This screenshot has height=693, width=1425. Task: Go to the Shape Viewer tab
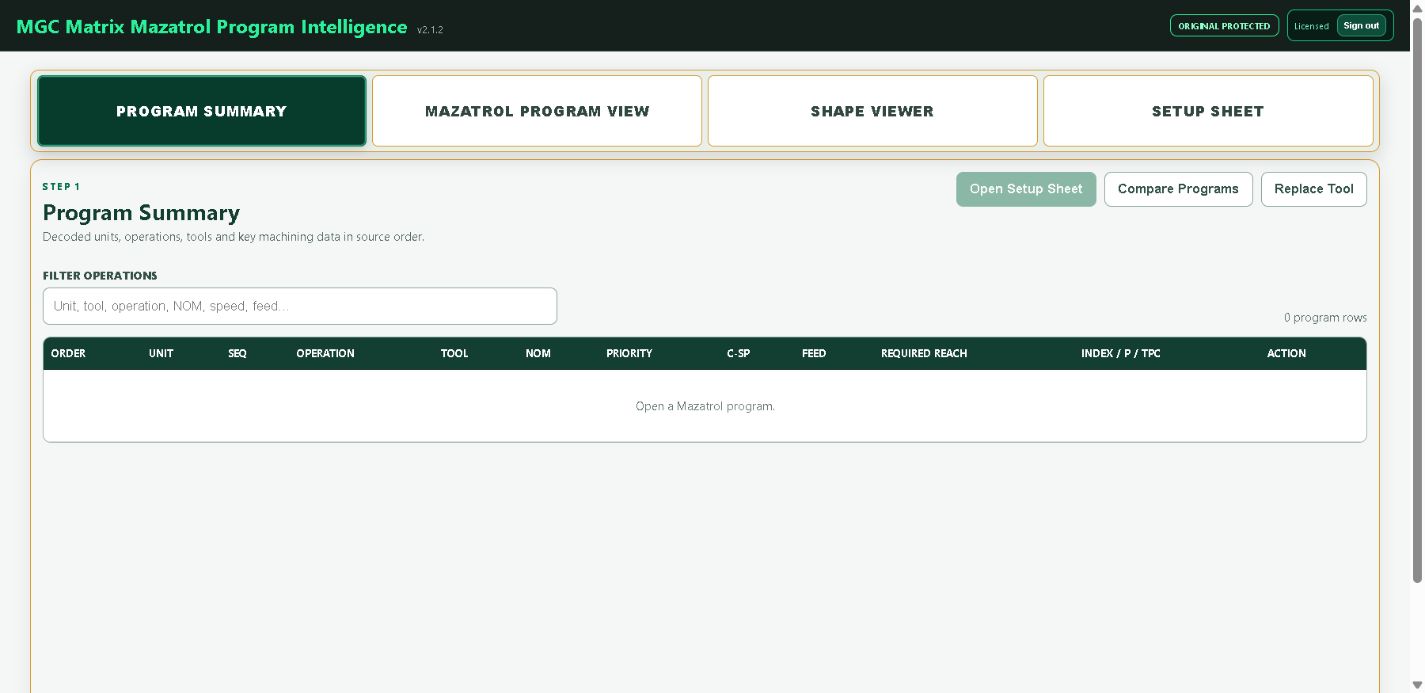point(872,111)
